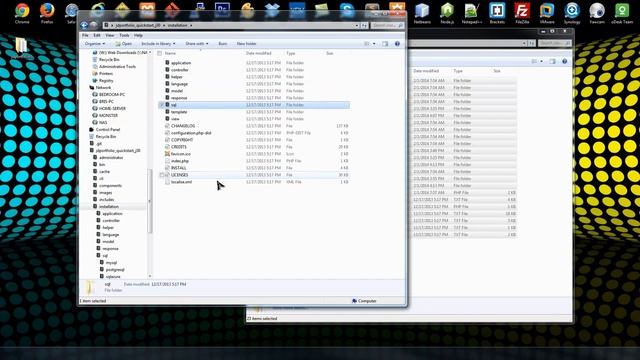Click the Printers icon in navigation pane

coord(95,73)
